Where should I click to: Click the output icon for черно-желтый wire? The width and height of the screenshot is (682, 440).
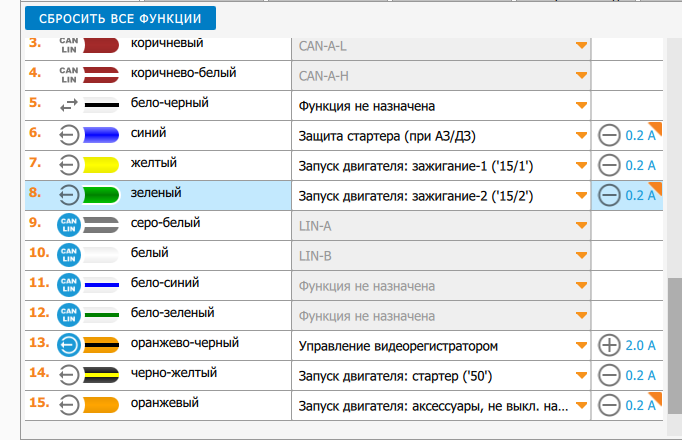coord(68,375)
